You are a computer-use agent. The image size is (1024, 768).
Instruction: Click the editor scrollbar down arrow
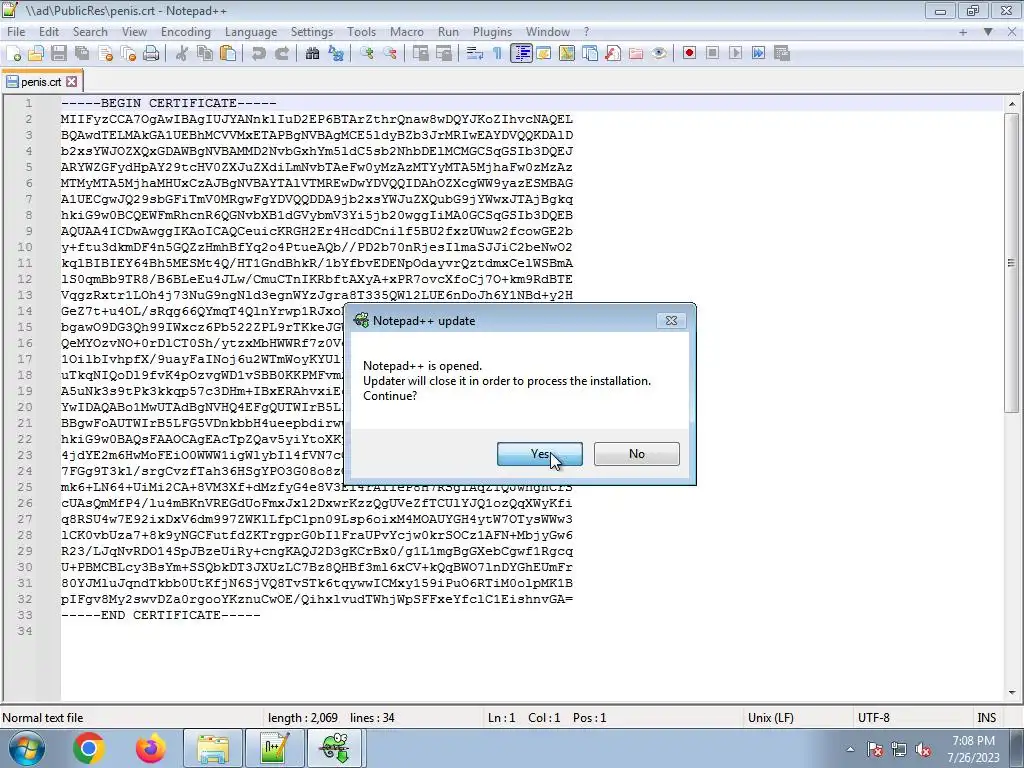tap(1012, 693)
